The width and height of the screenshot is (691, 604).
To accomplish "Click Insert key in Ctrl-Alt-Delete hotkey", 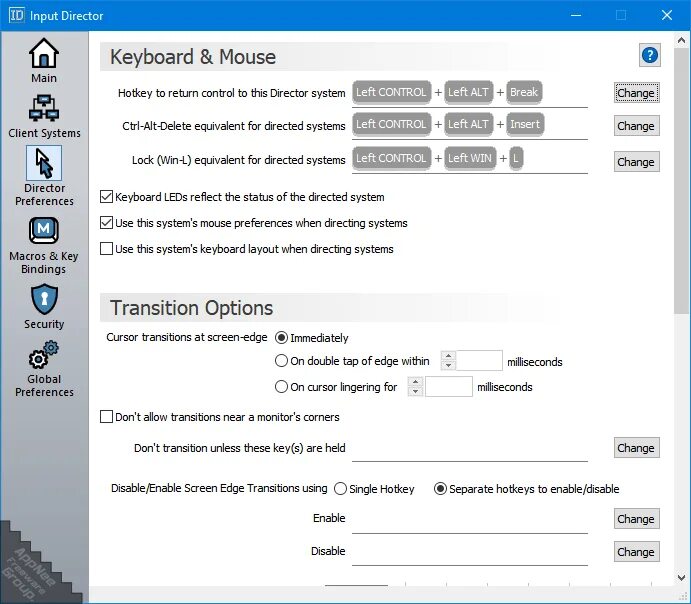I will point(525,124).
